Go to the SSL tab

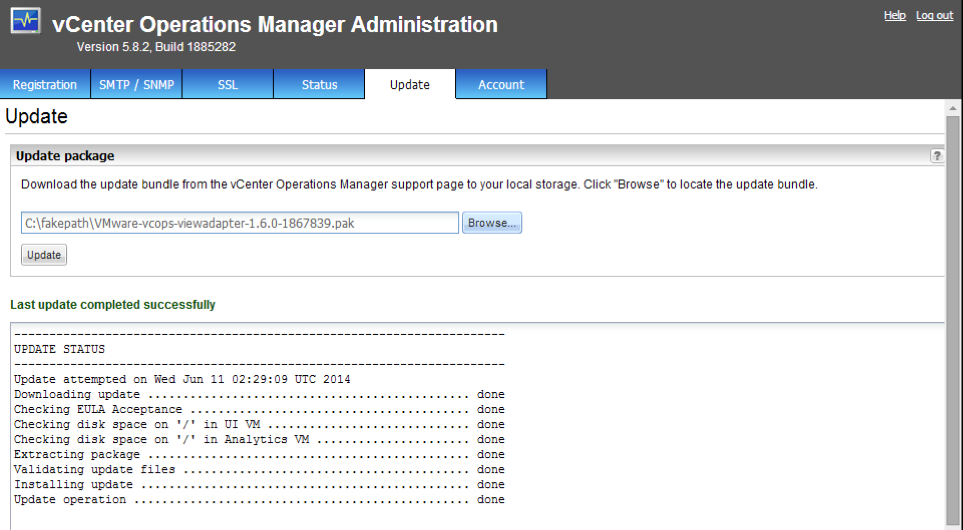(x=227, y=84)
